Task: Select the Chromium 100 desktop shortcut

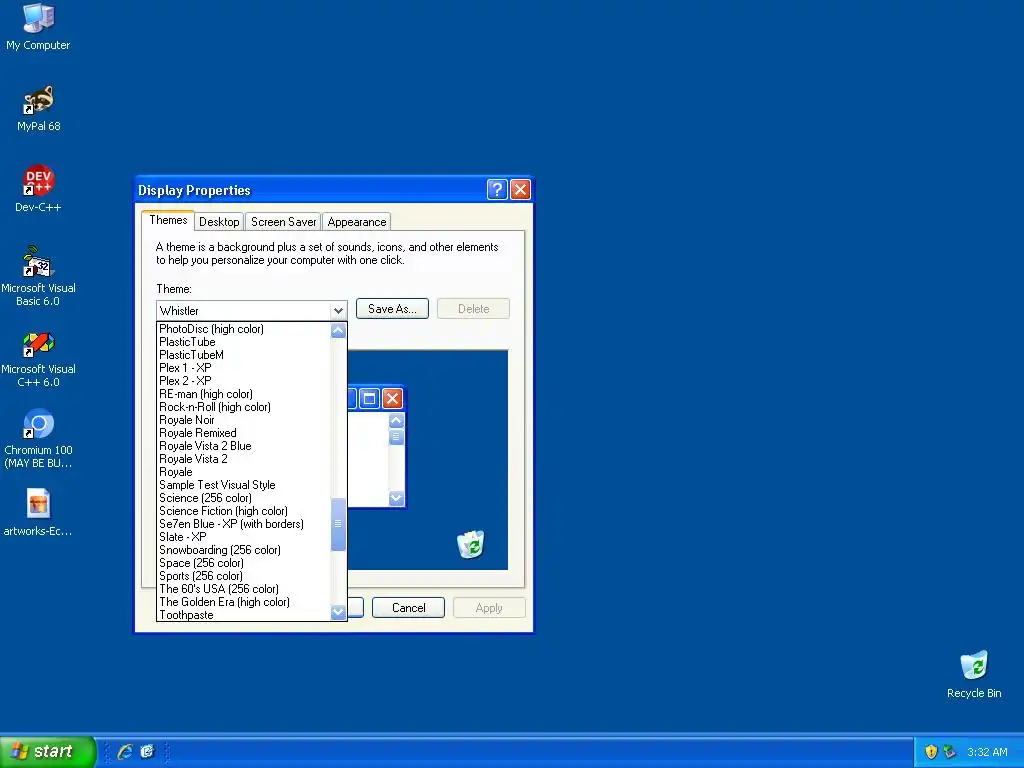Action: click(38, 439)
